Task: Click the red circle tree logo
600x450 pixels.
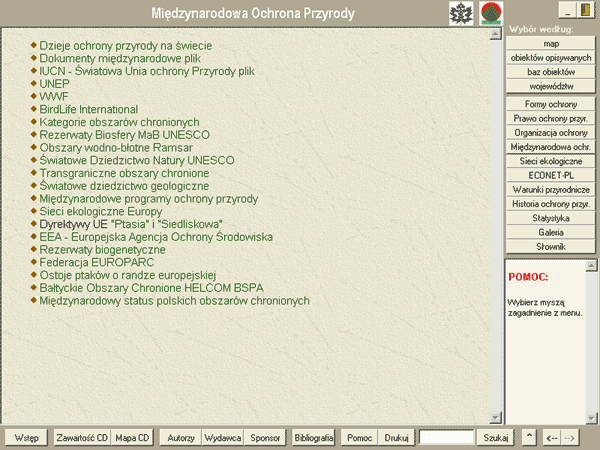Action: pyautogui.click(x=490, y=12)
